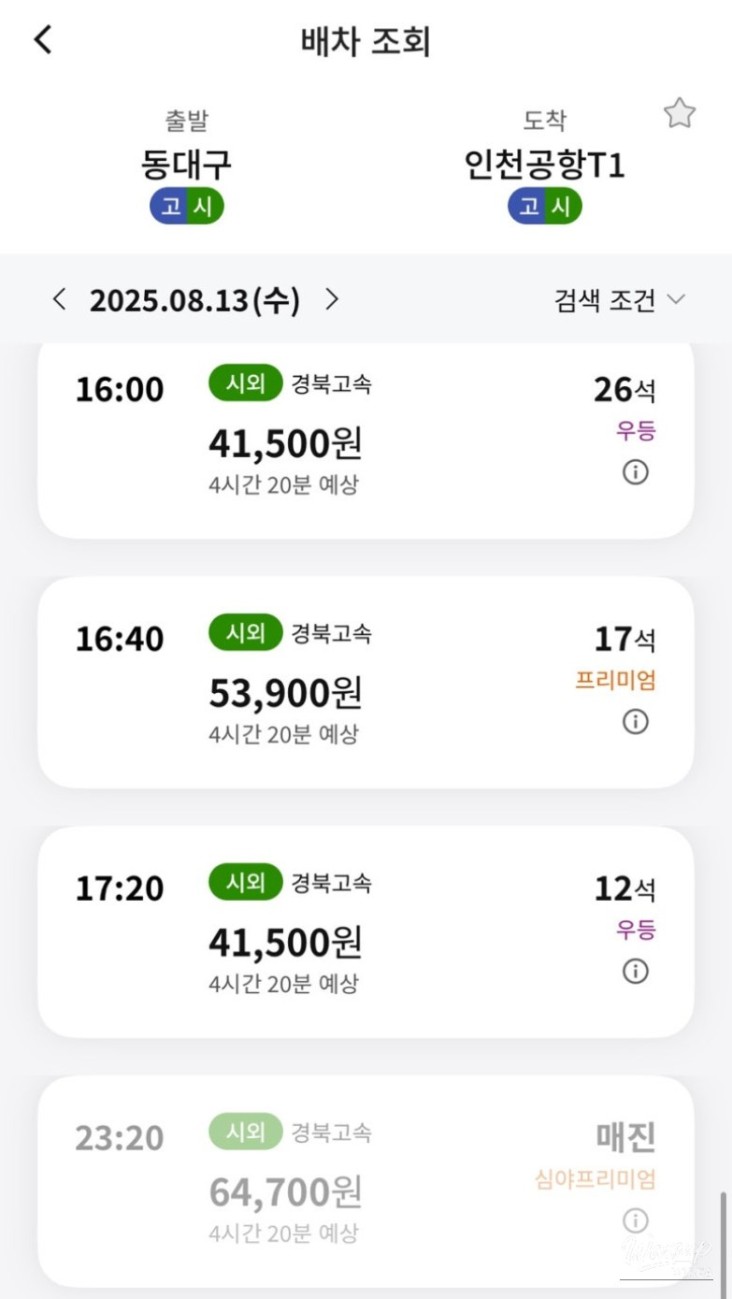
Task: Tap 시외 badge on the 16:40 bus
Action: 245,633
